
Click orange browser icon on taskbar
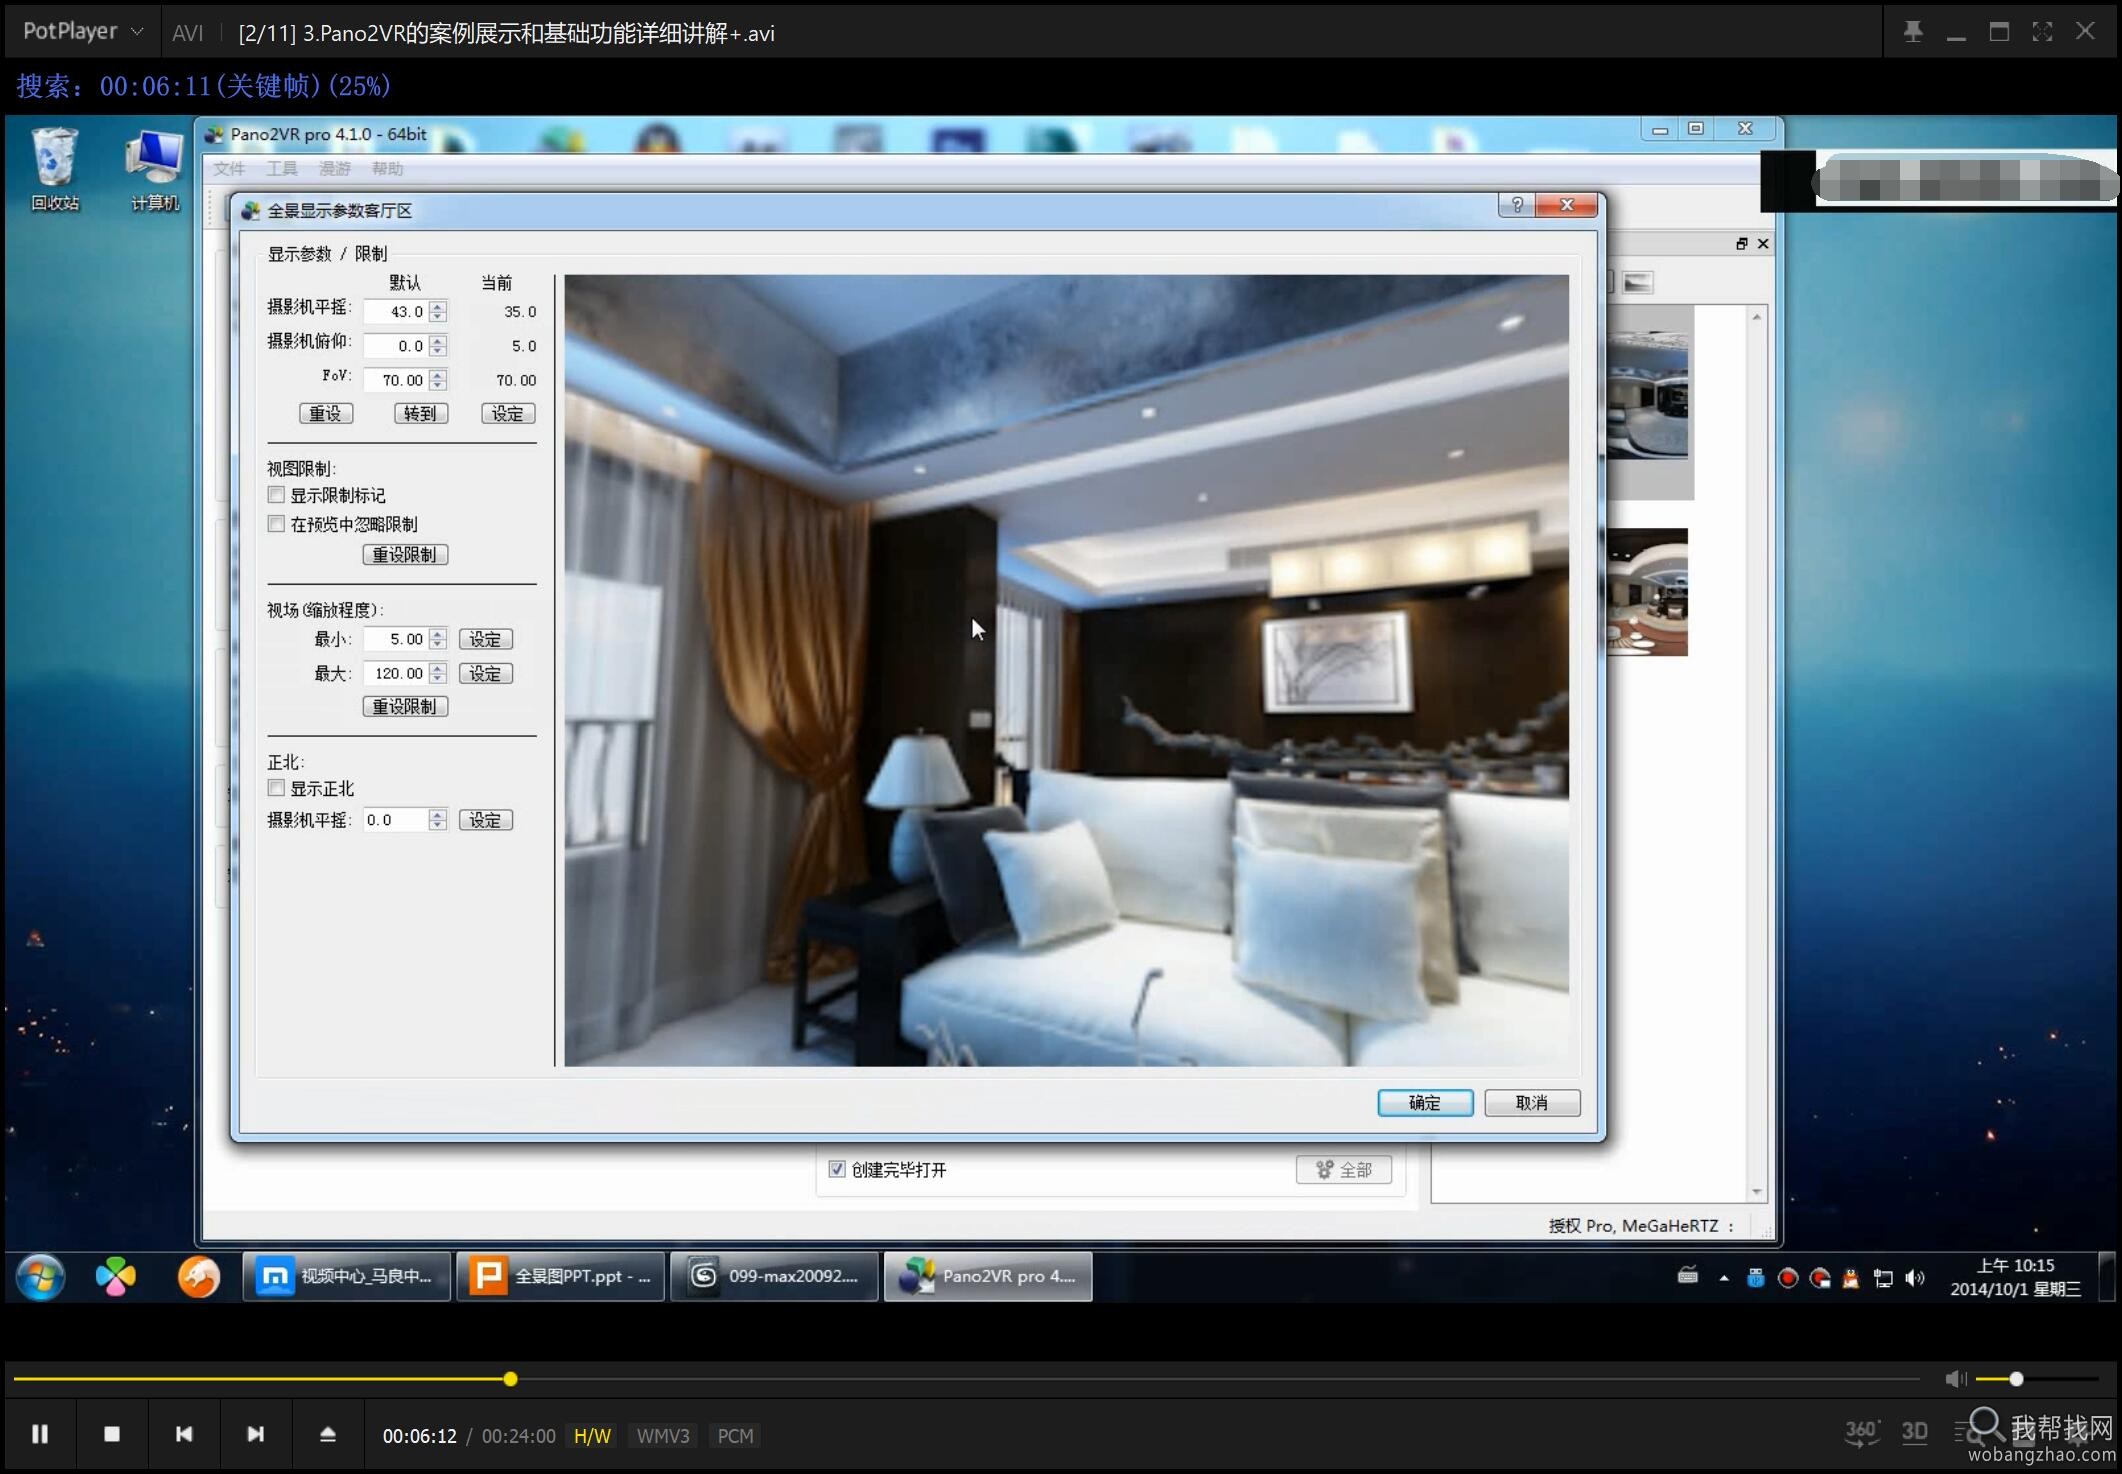pos(198,1277)
